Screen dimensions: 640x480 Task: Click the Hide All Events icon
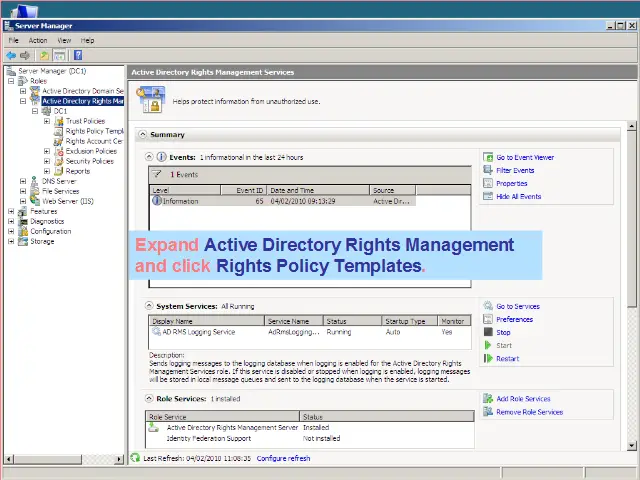click(x=488, y=196)
